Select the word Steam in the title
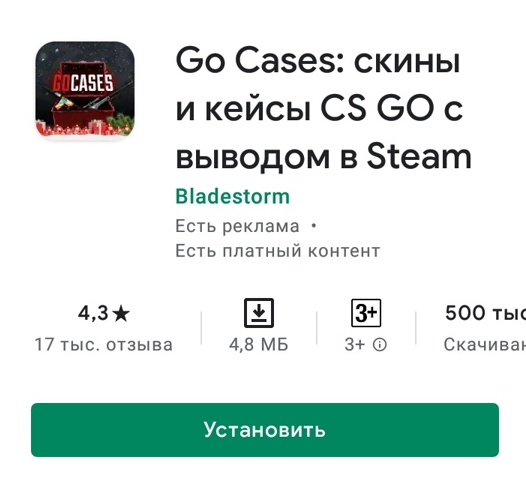Viewport: 526px width, 478px height. click(x=419, y=157)
